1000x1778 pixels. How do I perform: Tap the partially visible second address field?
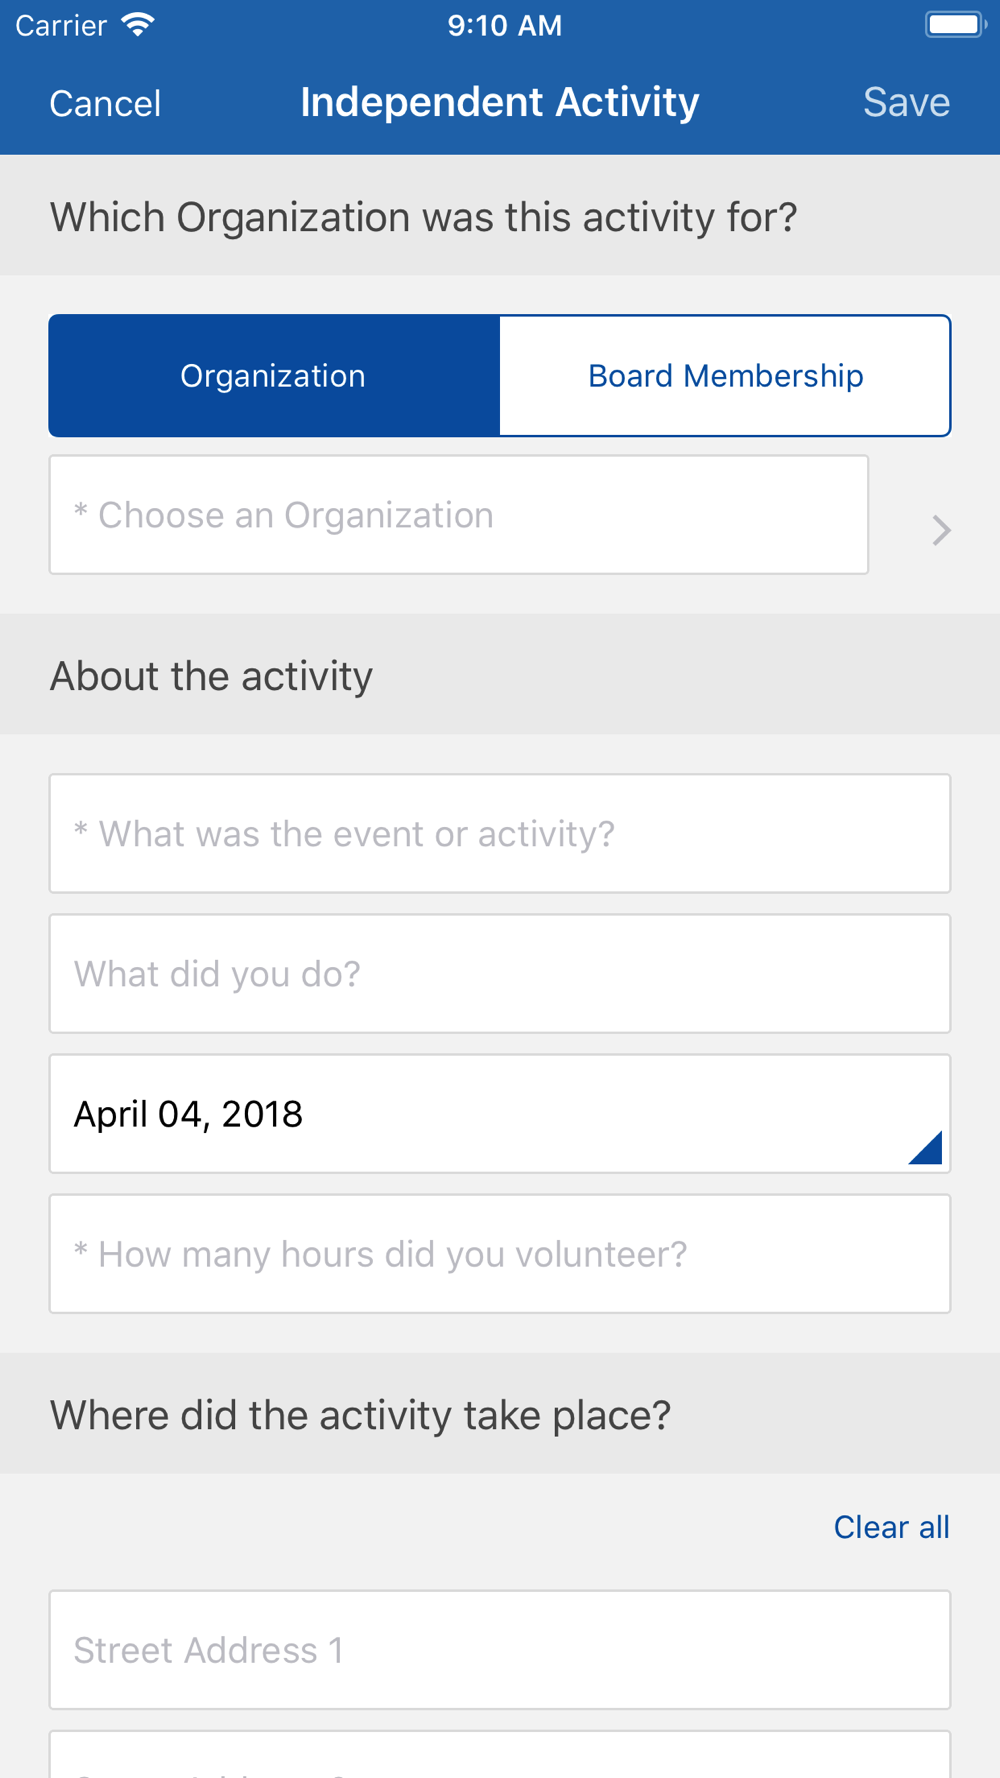click(500, 1755)
